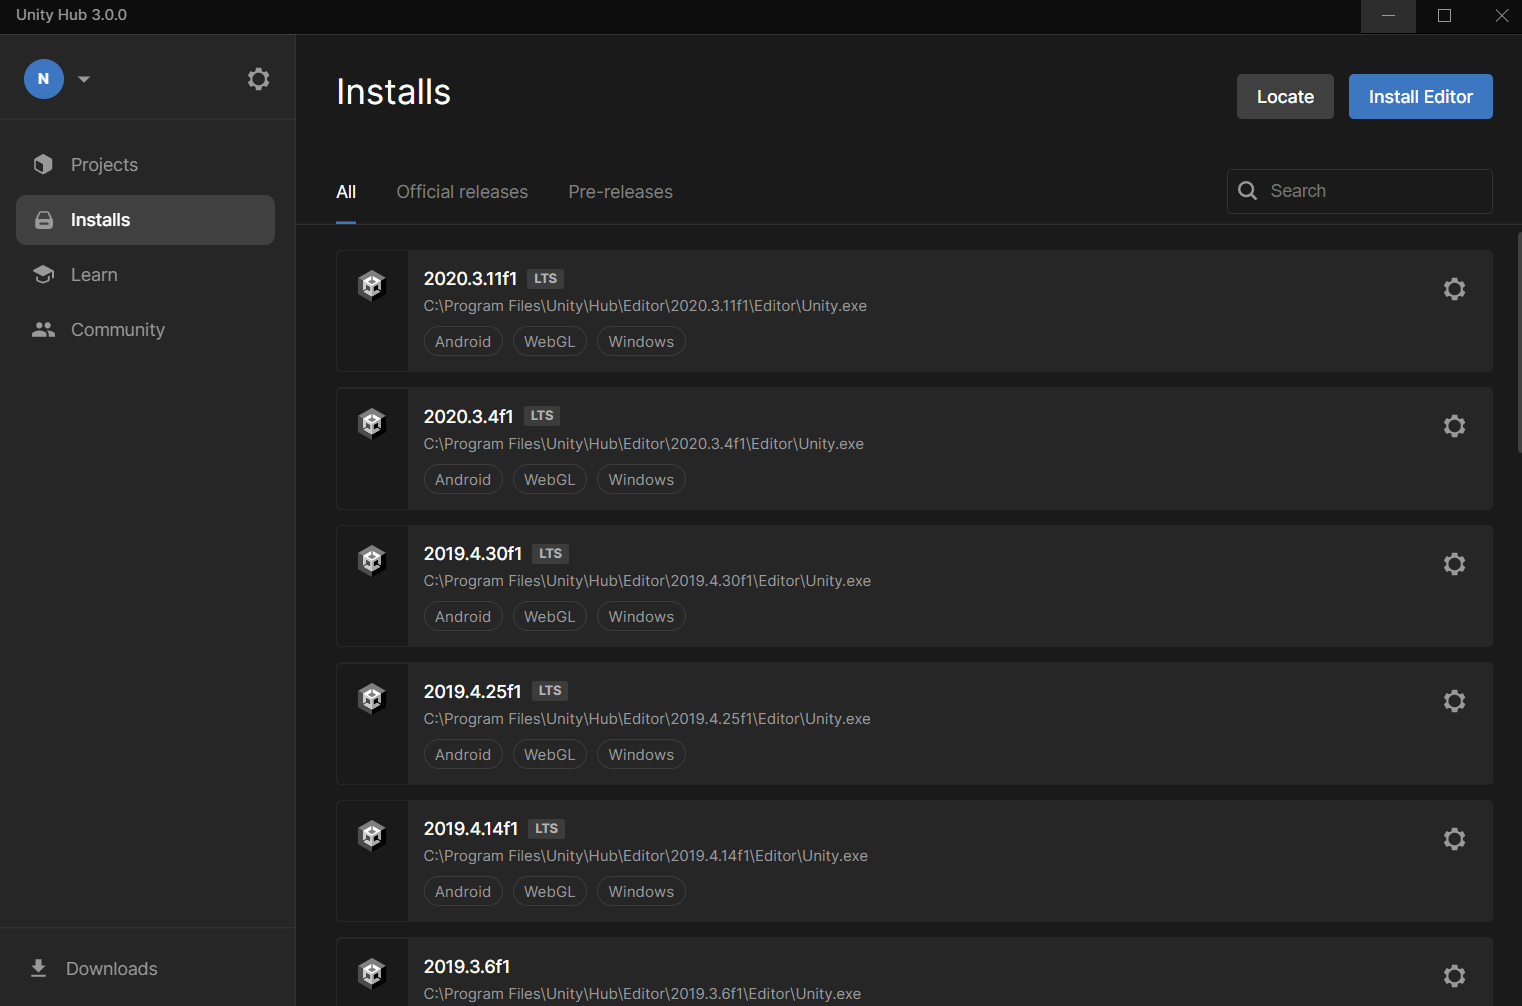This screenshot has height=1006, width=1522.
Task: Click the gear icon for 2019.4.14f1
Action: (1454, 839)
